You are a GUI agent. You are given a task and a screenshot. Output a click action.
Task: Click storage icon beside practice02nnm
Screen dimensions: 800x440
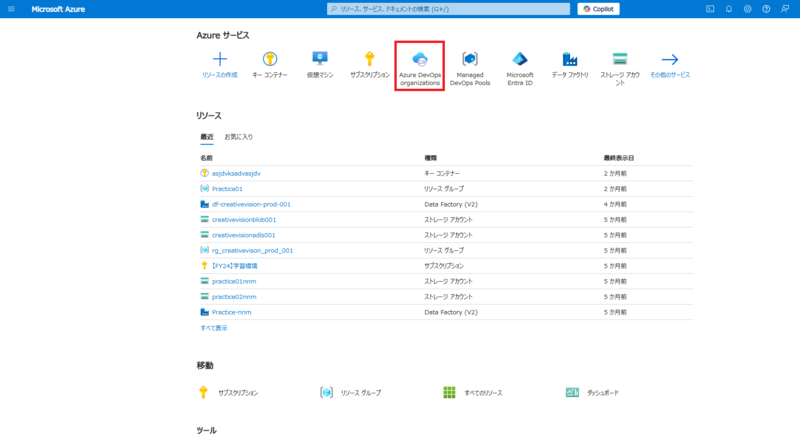coord(205,297)
